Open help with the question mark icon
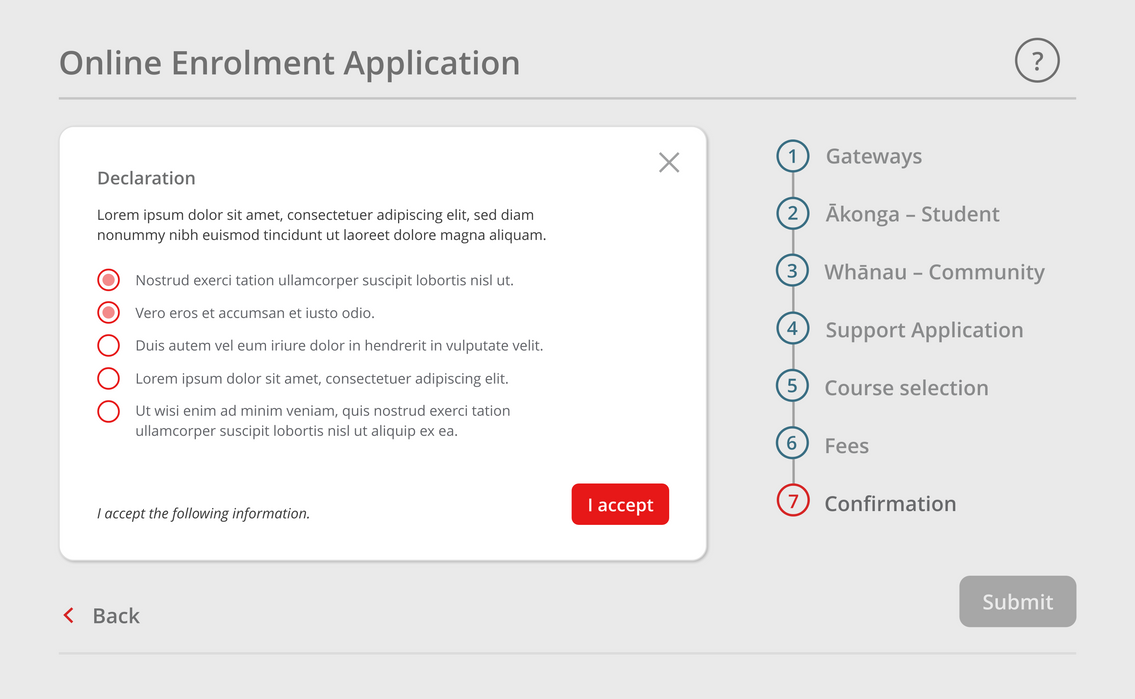 1037,61
